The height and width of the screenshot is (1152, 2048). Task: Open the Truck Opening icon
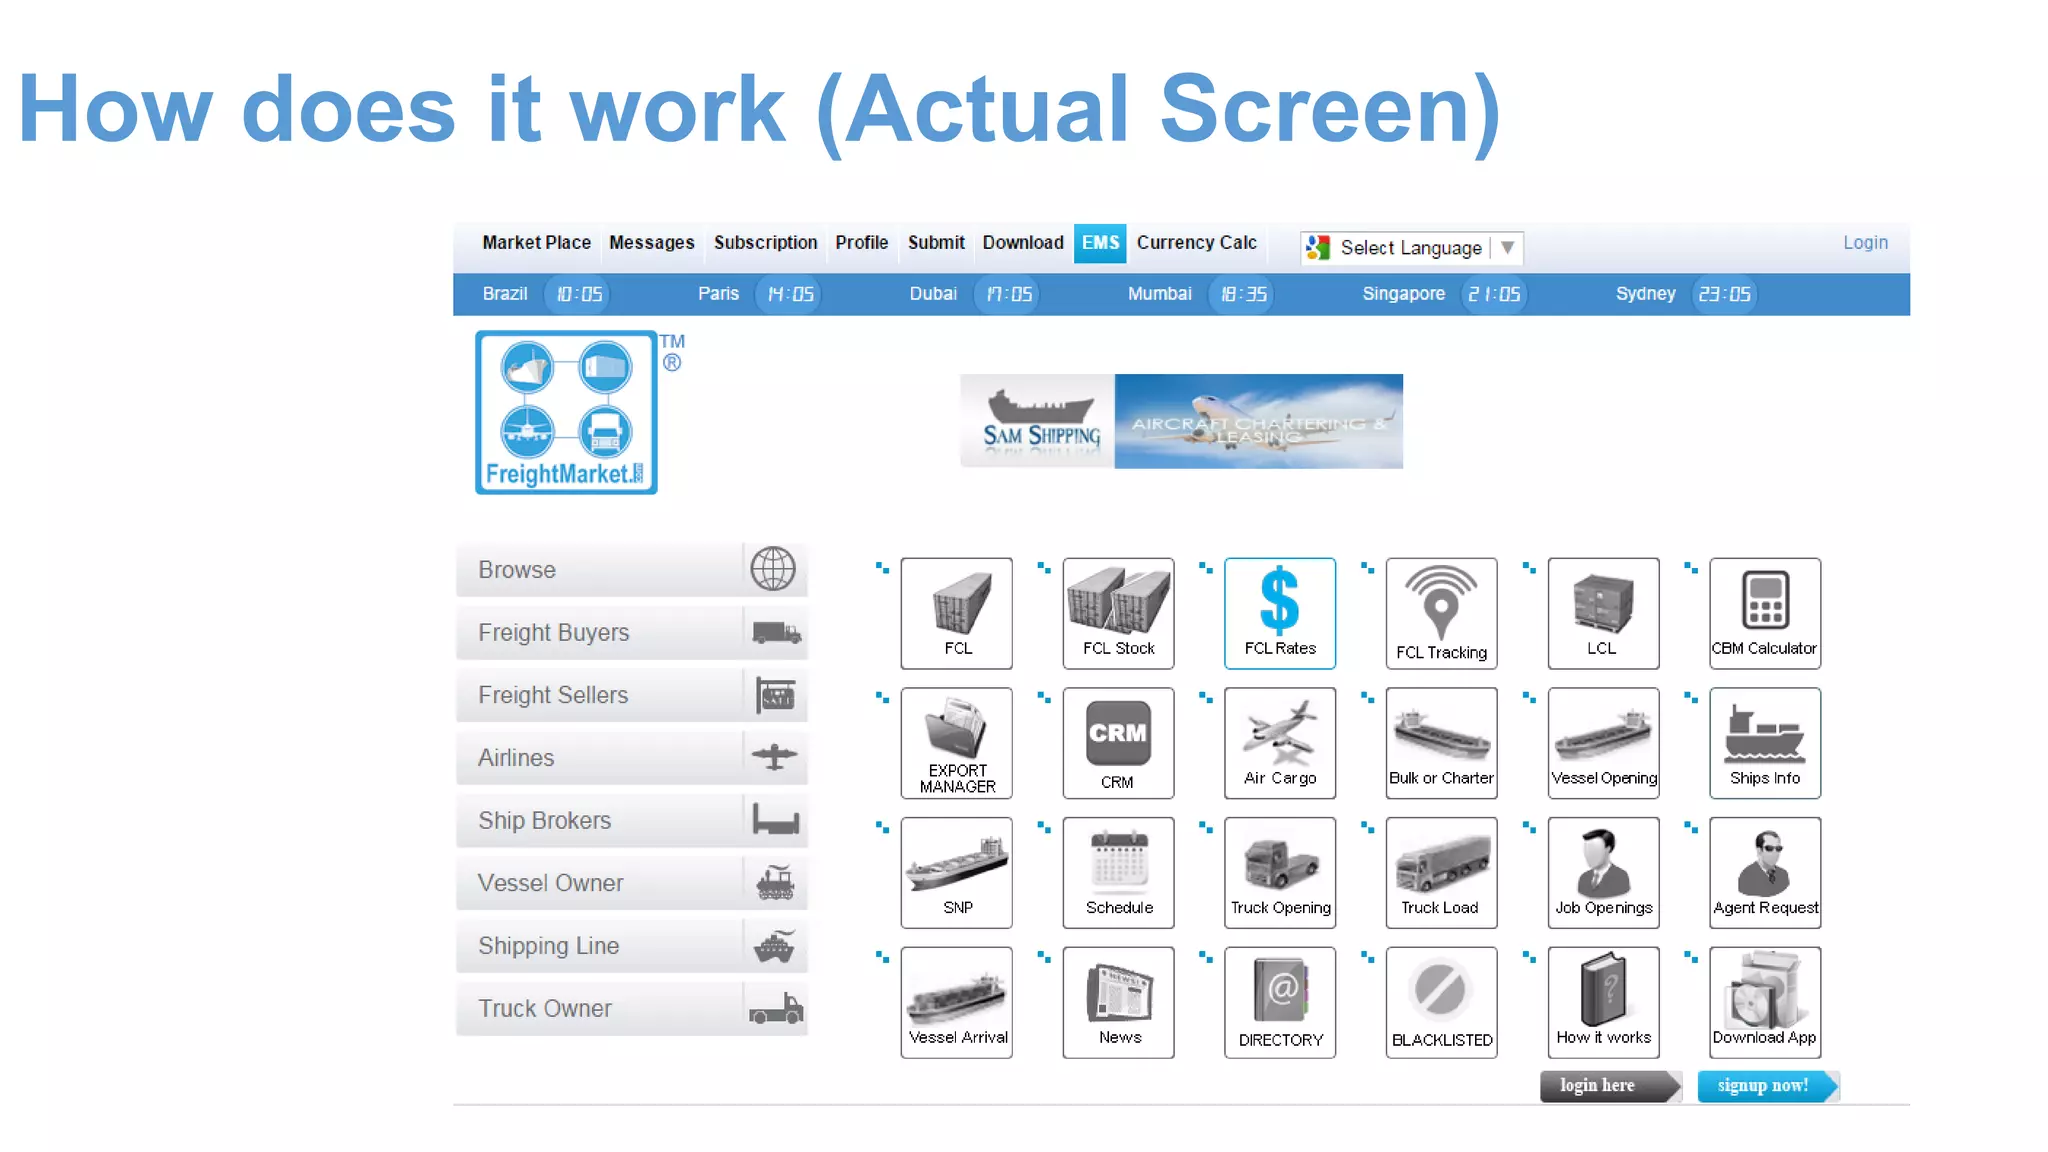(x=1280, y=873)
